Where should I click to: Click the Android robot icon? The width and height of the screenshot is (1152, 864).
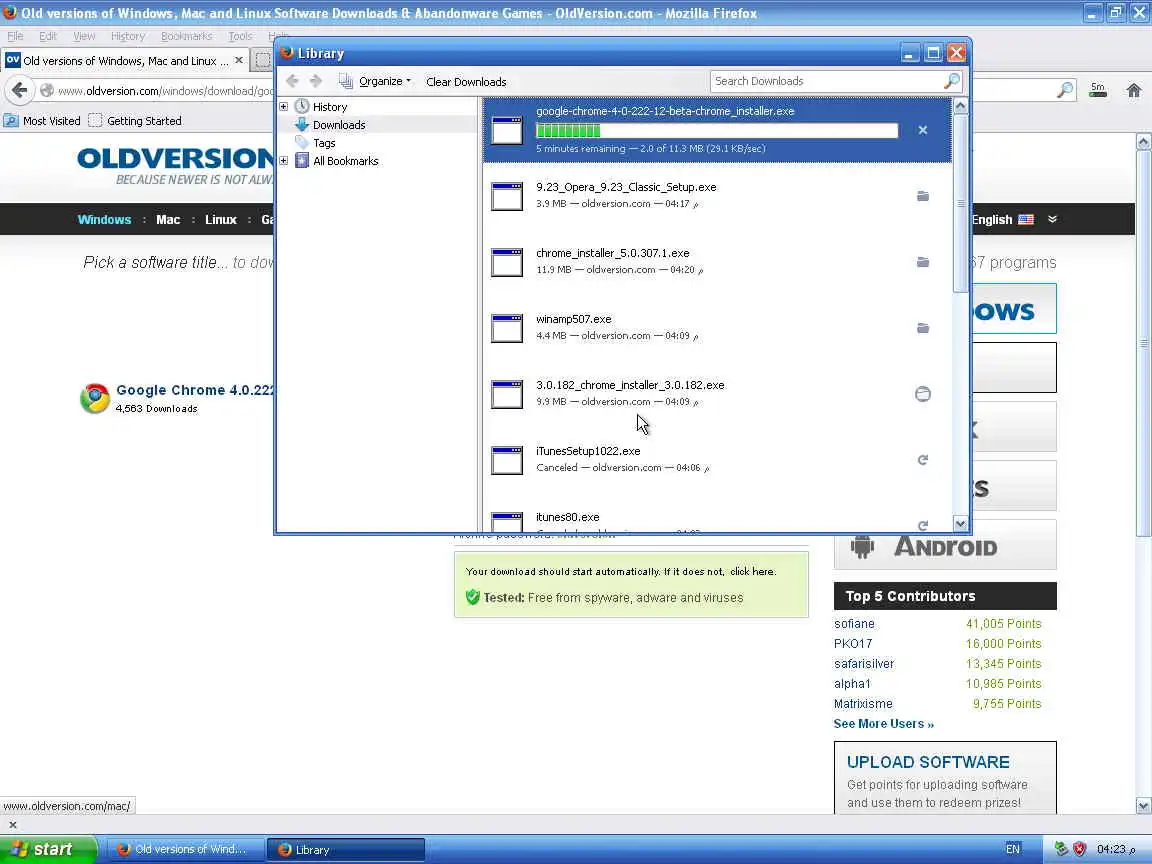(863, 547)
